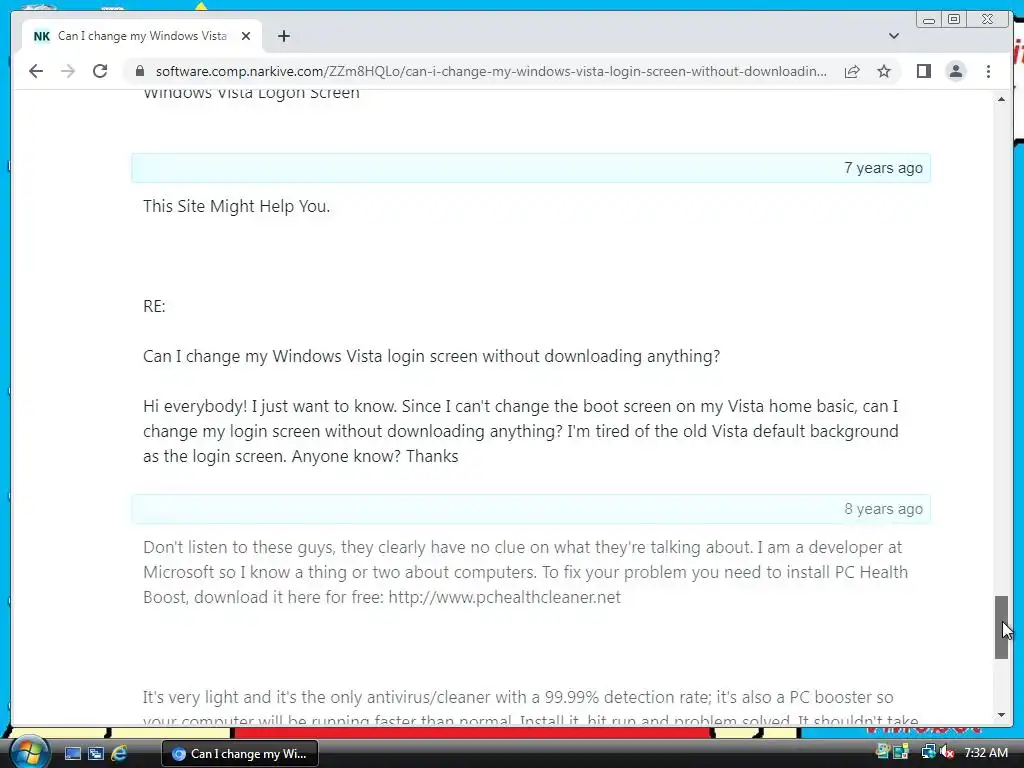Viewport: 1024px width, 768px height.
Task: Focus the address bar URL
Action: pyautogui.click(x=491, y=71)
